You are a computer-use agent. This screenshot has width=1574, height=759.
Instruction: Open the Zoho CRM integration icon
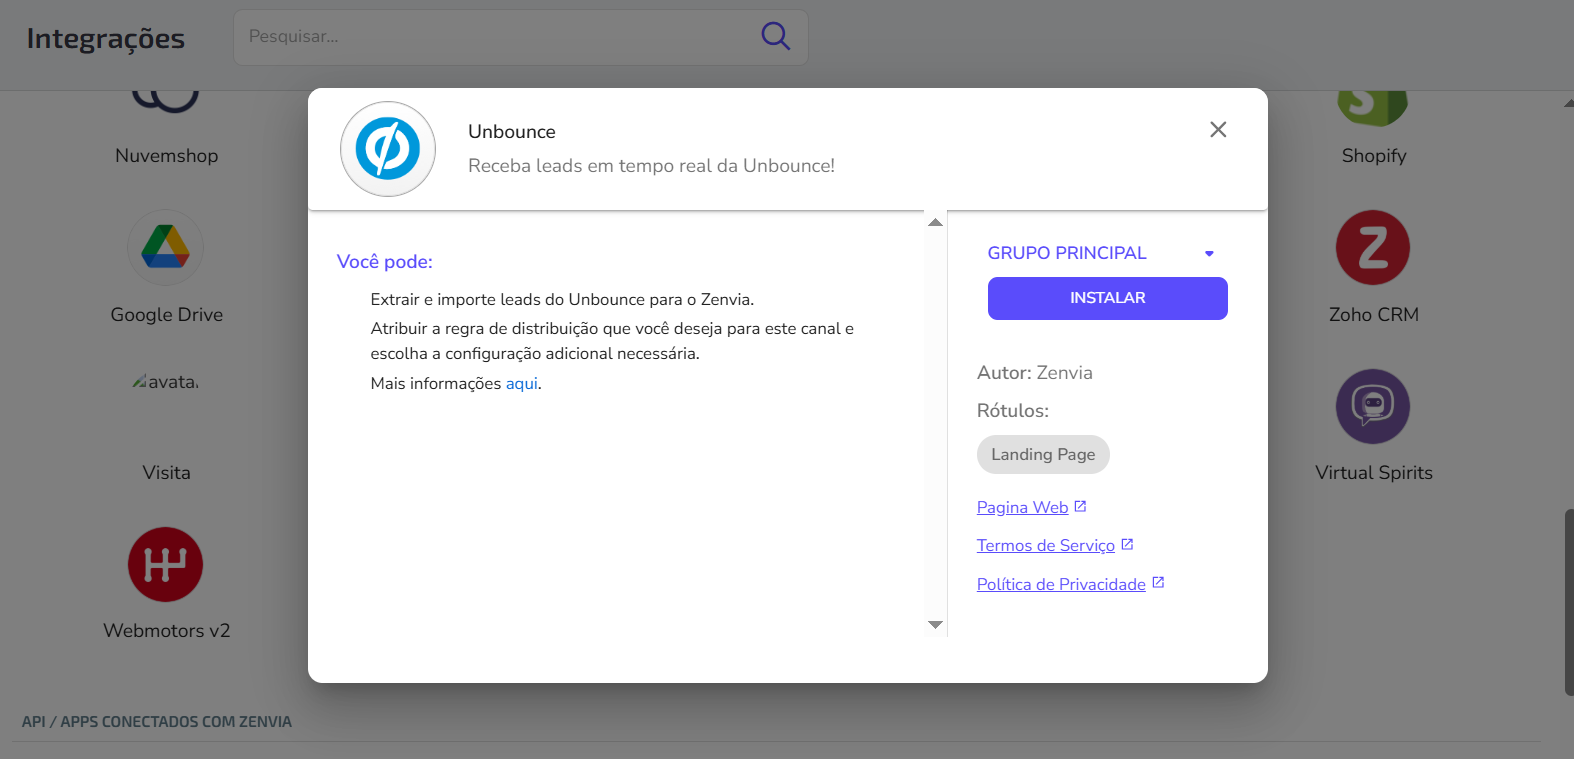coord(1373,247)
